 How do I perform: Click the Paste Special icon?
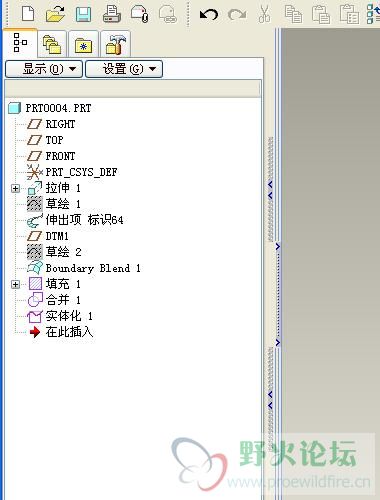(349, 14)
